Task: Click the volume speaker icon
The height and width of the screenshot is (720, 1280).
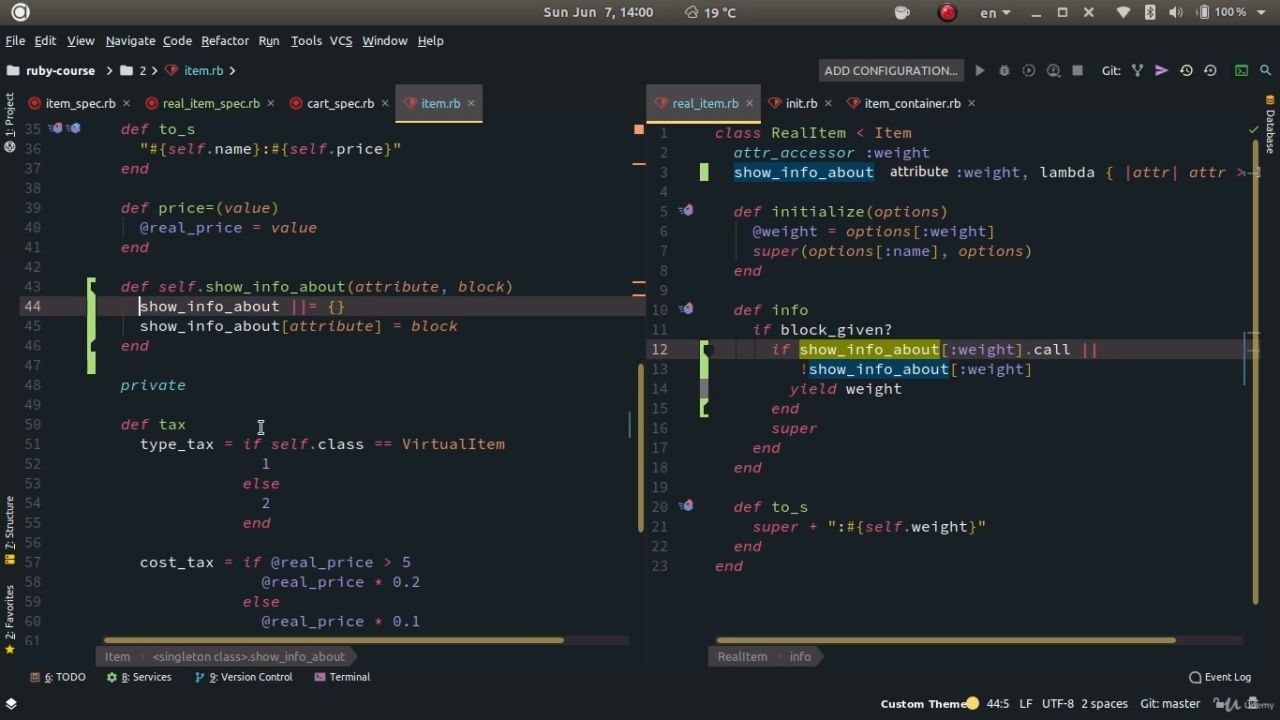Action: (x=1176, y=13)
